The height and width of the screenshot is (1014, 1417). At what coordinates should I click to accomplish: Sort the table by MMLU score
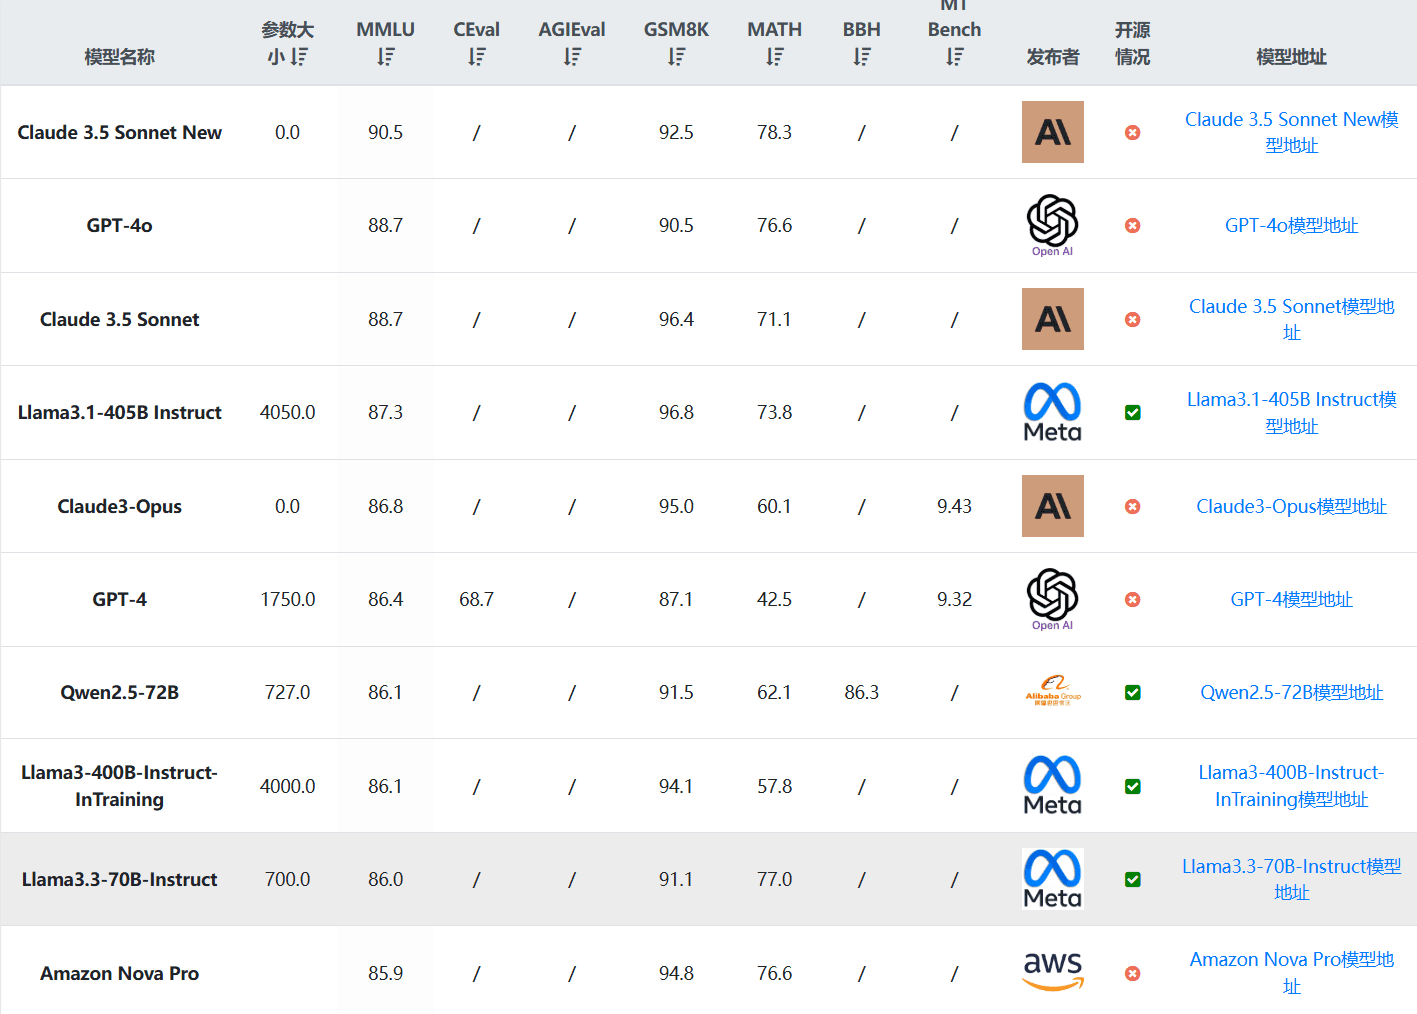click(x=386, y=57)
